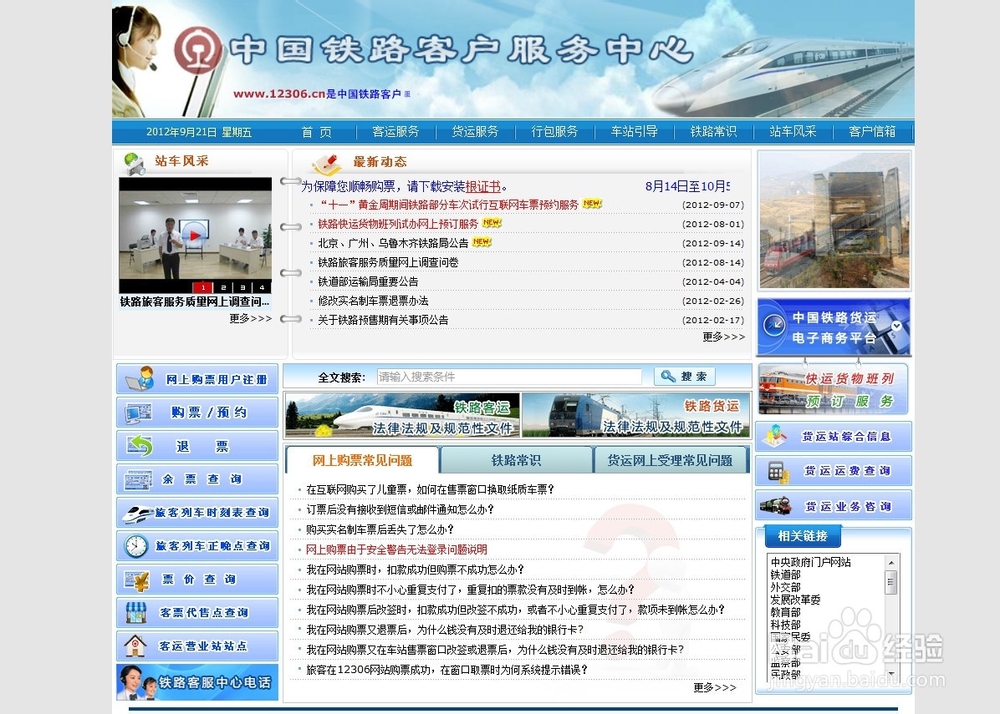Click the storefront icon for 客票代售点查询

[135, 612]
